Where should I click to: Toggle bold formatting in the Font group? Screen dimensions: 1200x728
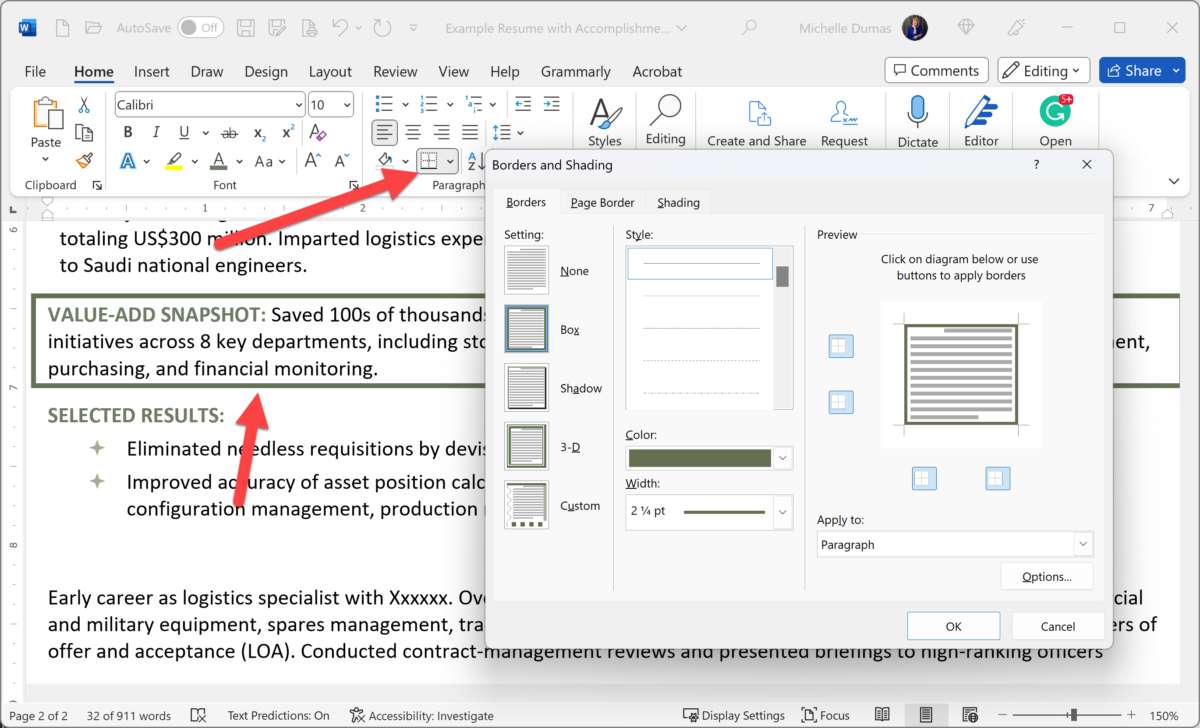coord(127,131)
